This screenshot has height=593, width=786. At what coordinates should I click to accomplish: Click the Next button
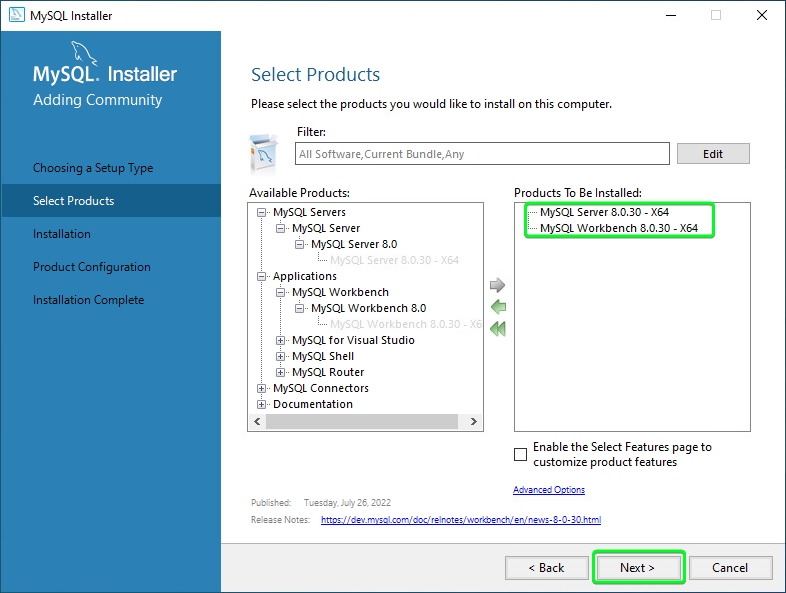click(x=637, y=568)
